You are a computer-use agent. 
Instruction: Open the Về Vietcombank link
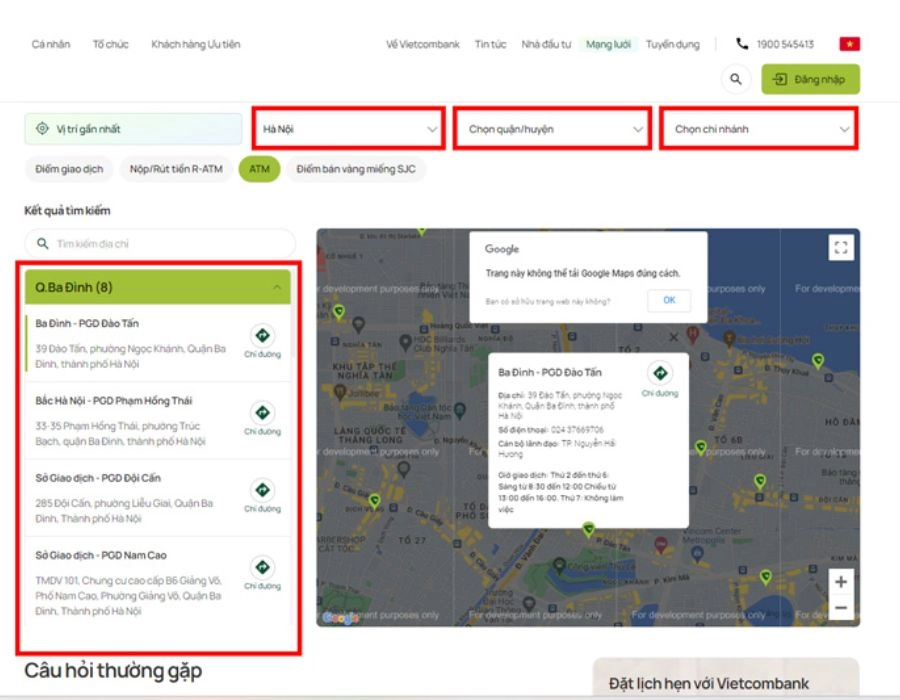pyautogui.click(x=422, y=44)
